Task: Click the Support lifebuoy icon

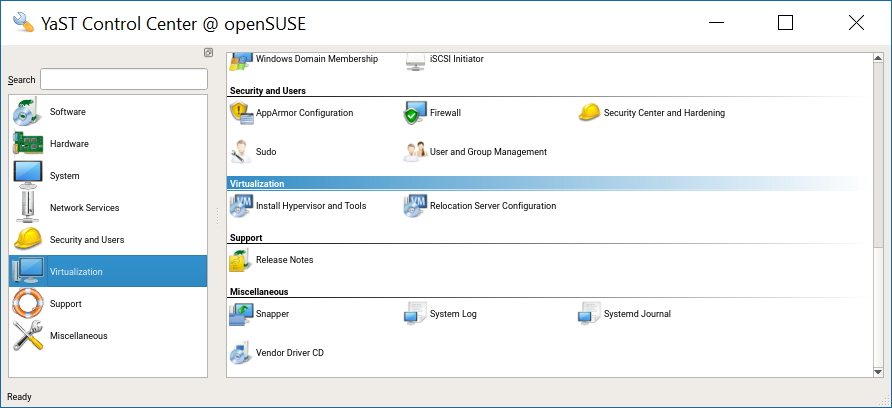Action: [27, 303]
